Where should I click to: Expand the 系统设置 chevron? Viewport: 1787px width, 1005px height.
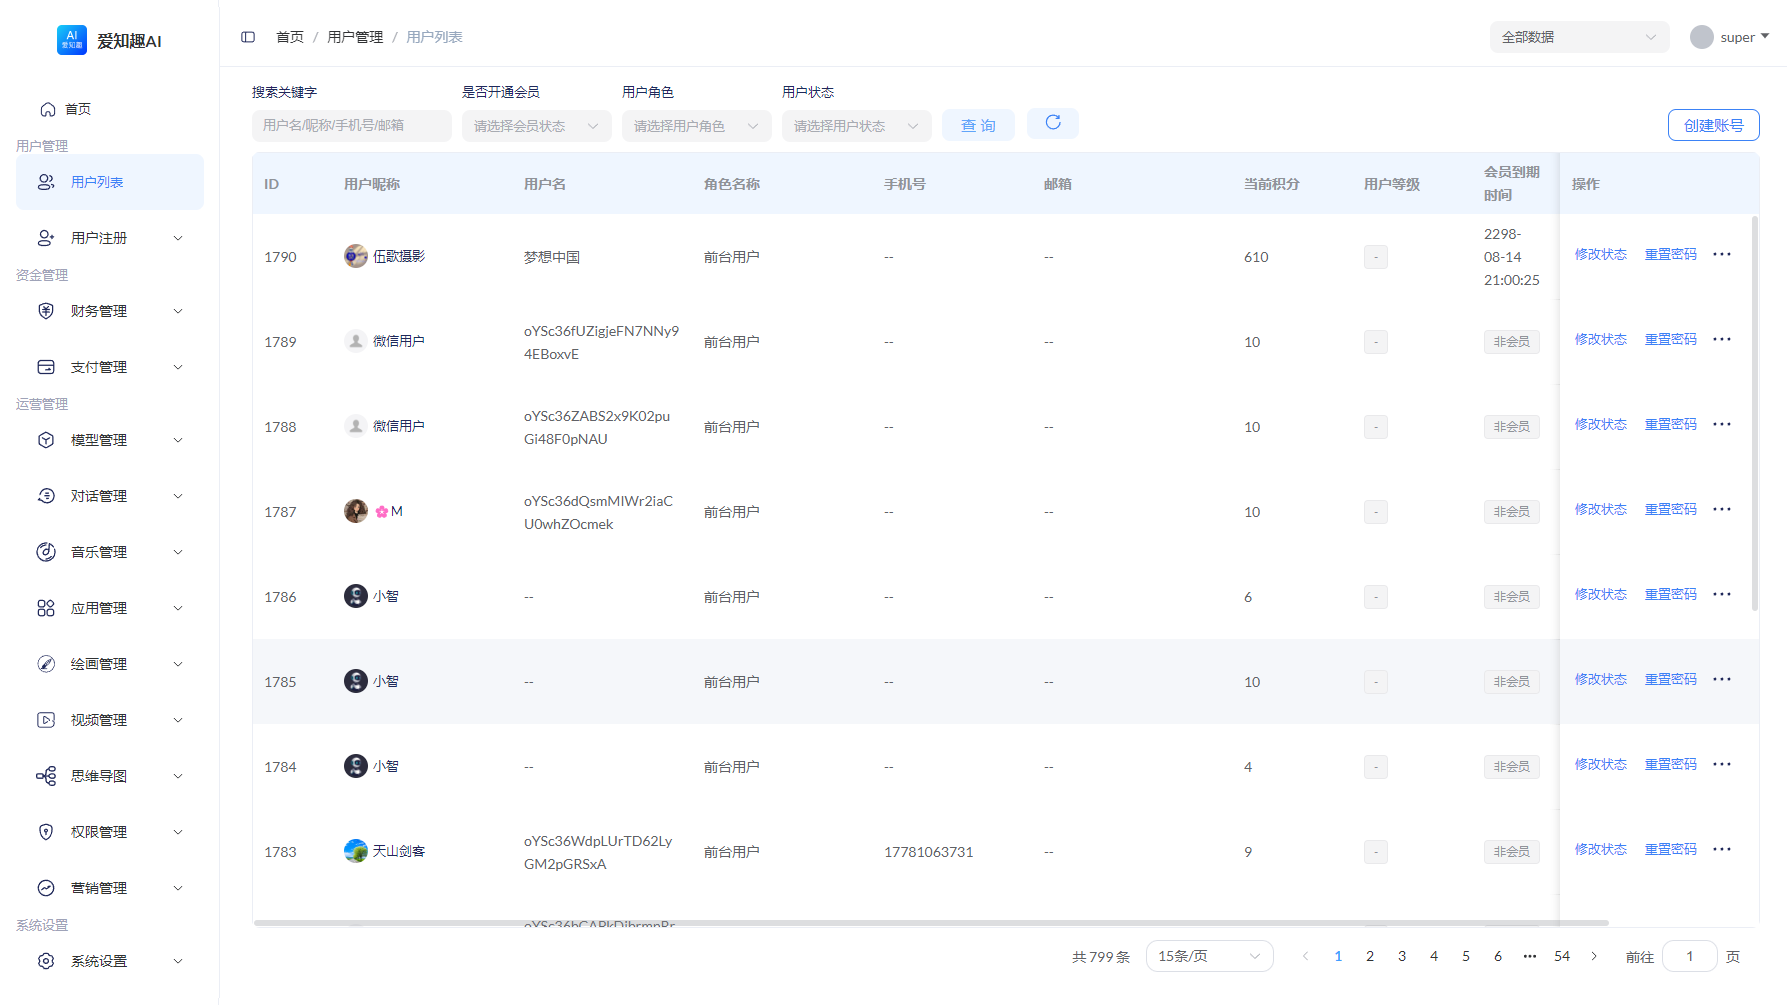pos(178,961)
